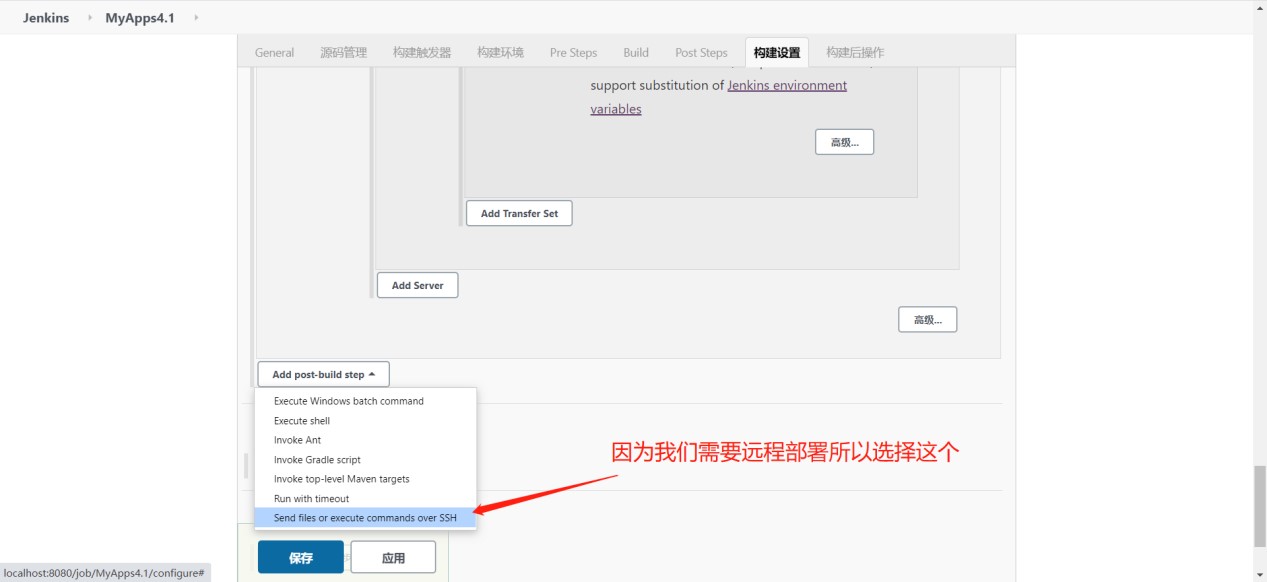Switch to the Pre Steps tab
This screenshot has width=1267, height=582.
pos(572,52)
